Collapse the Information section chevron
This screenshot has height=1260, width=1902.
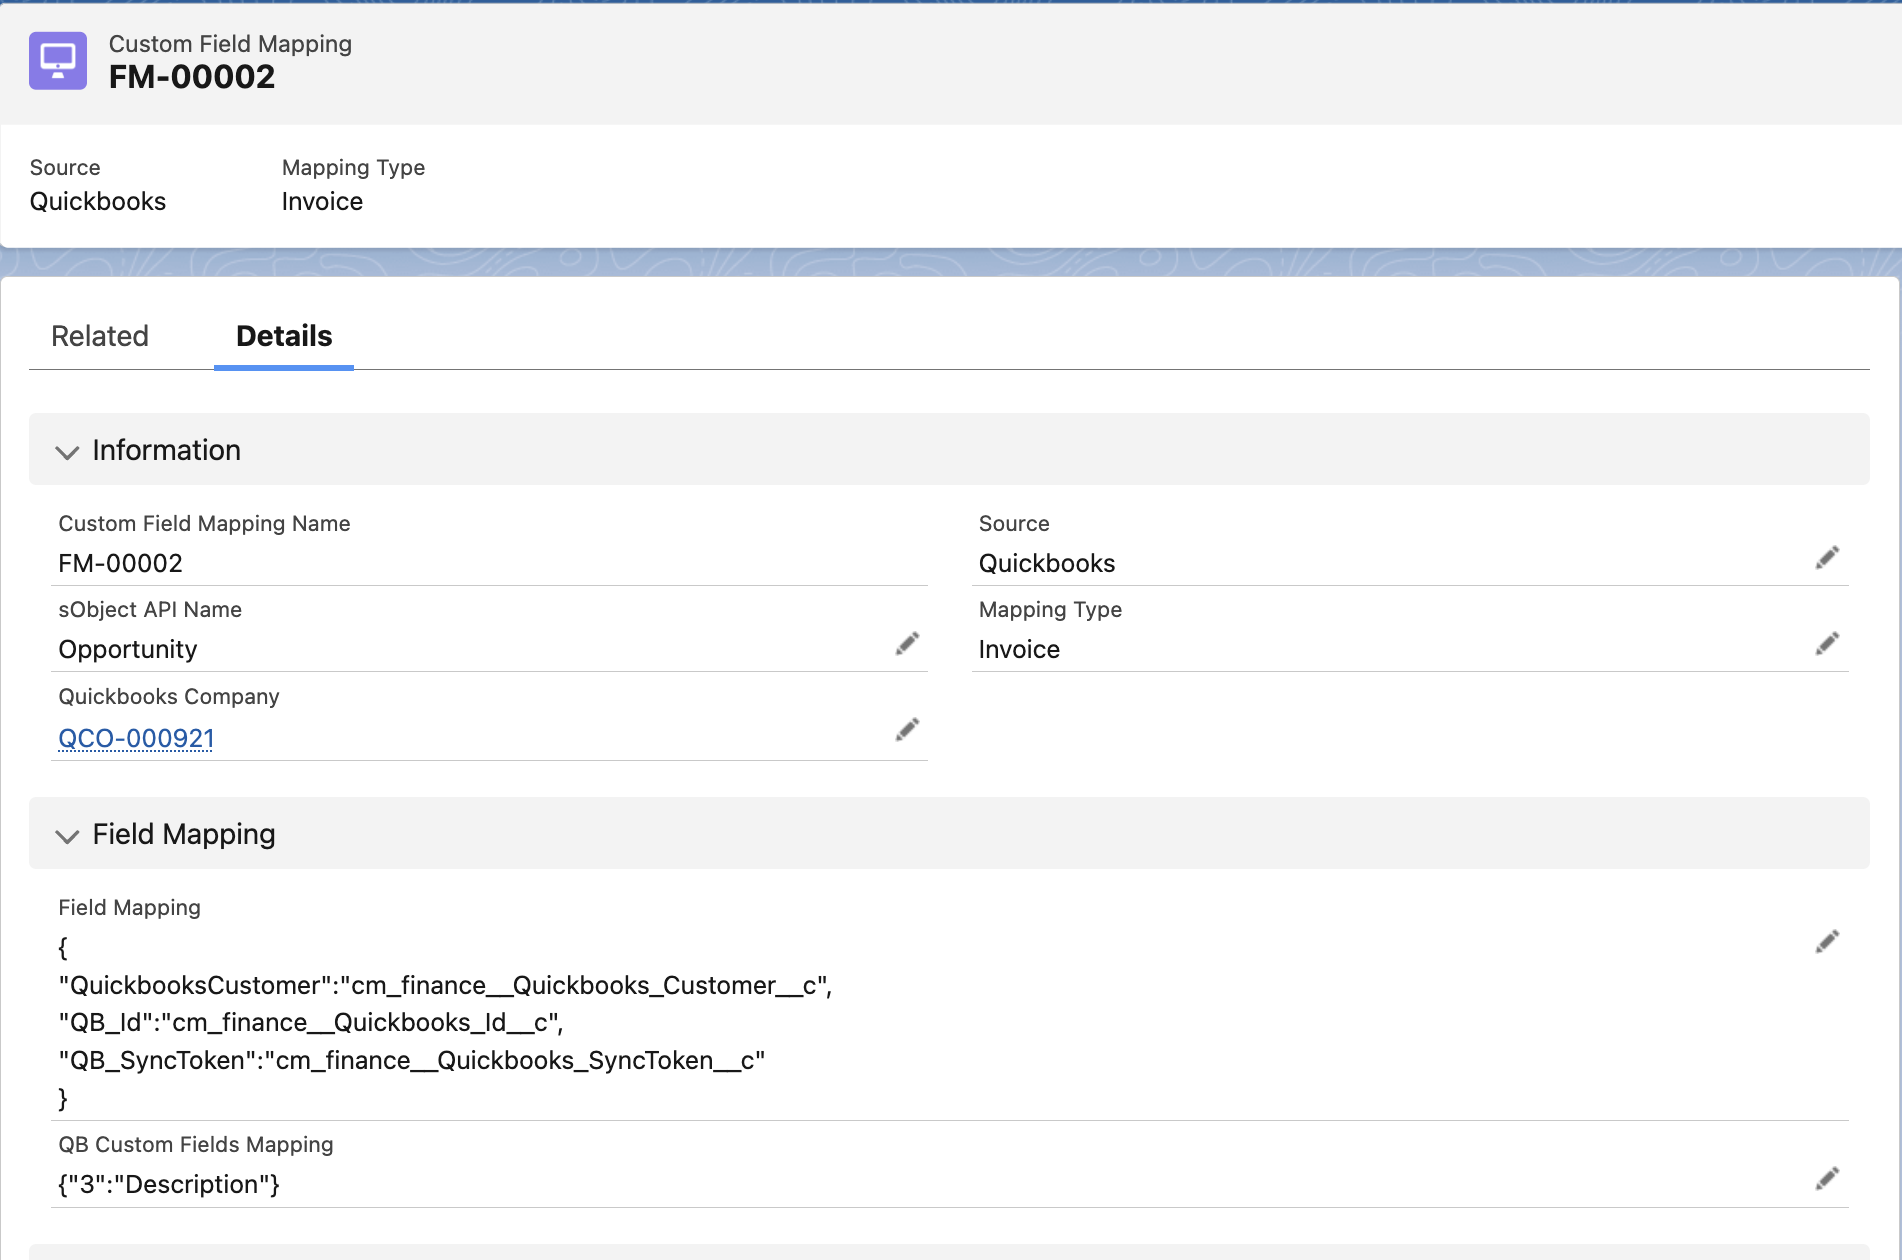pos(67,452)
